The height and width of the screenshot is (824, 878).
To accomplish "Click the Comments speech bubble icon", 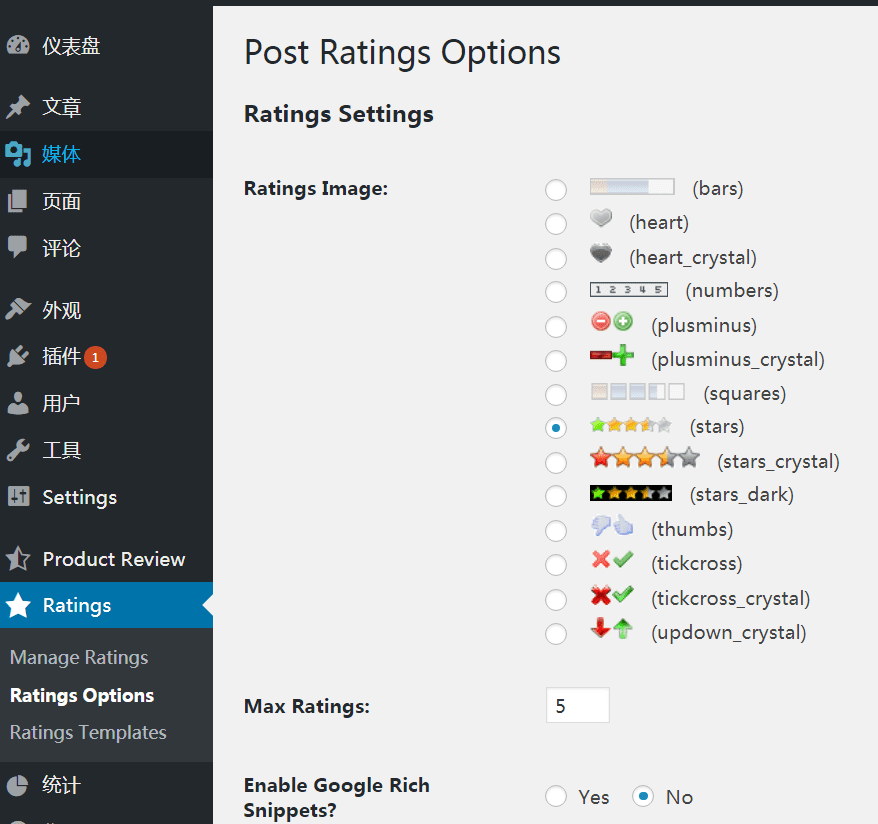I will (x=18, y=247).
